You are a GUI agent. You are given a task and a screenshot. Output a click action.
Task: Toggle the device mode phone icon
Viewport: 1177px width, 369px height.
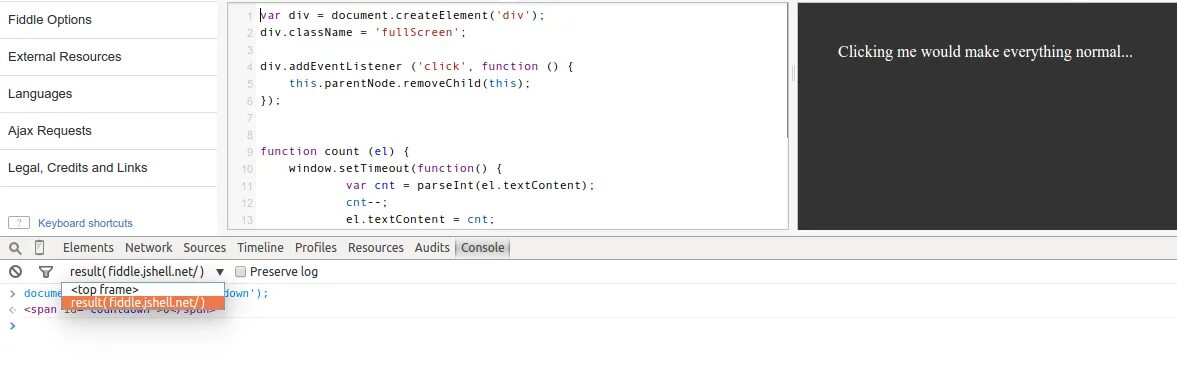(40, 248)
